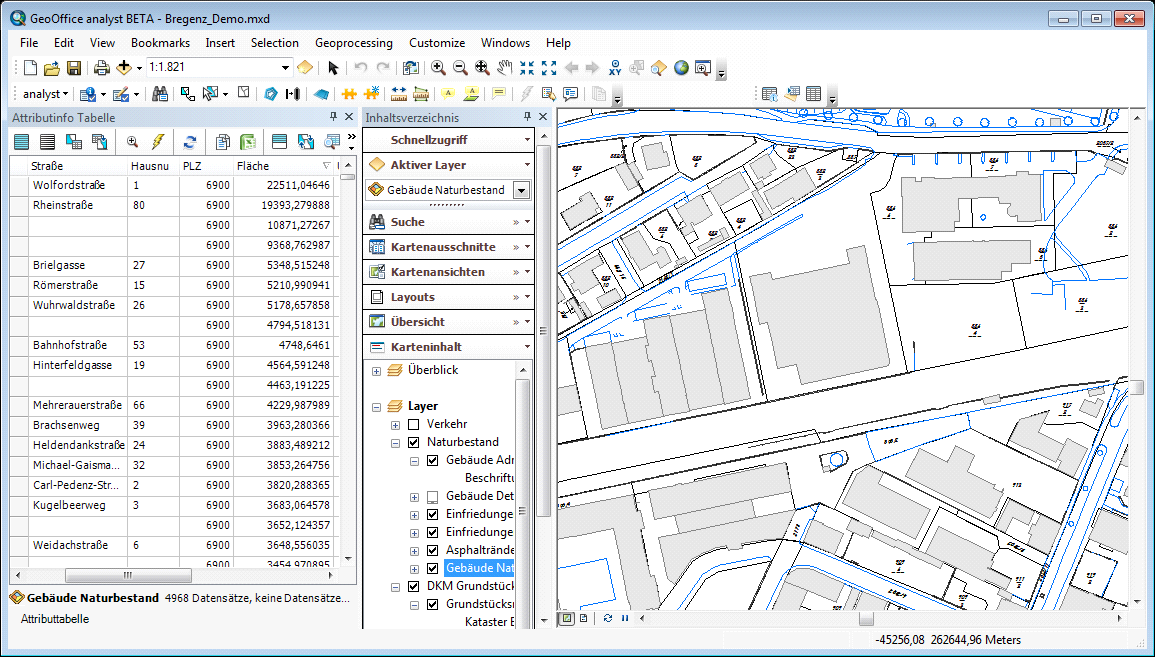This screenshot has width=1155, height=657.
Task: Open the Gebäude Naturbestand active layer dropdown
Action: pos(521,190)
